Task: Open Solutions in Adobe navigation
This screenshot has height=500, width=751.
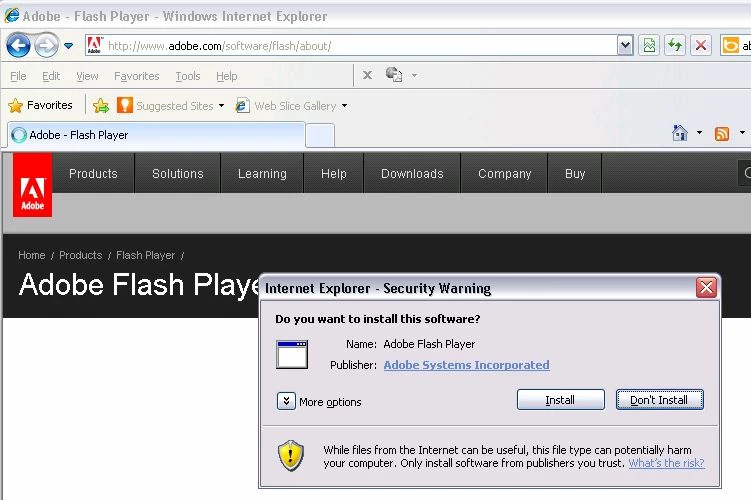Action: click(x=178, y=173)
